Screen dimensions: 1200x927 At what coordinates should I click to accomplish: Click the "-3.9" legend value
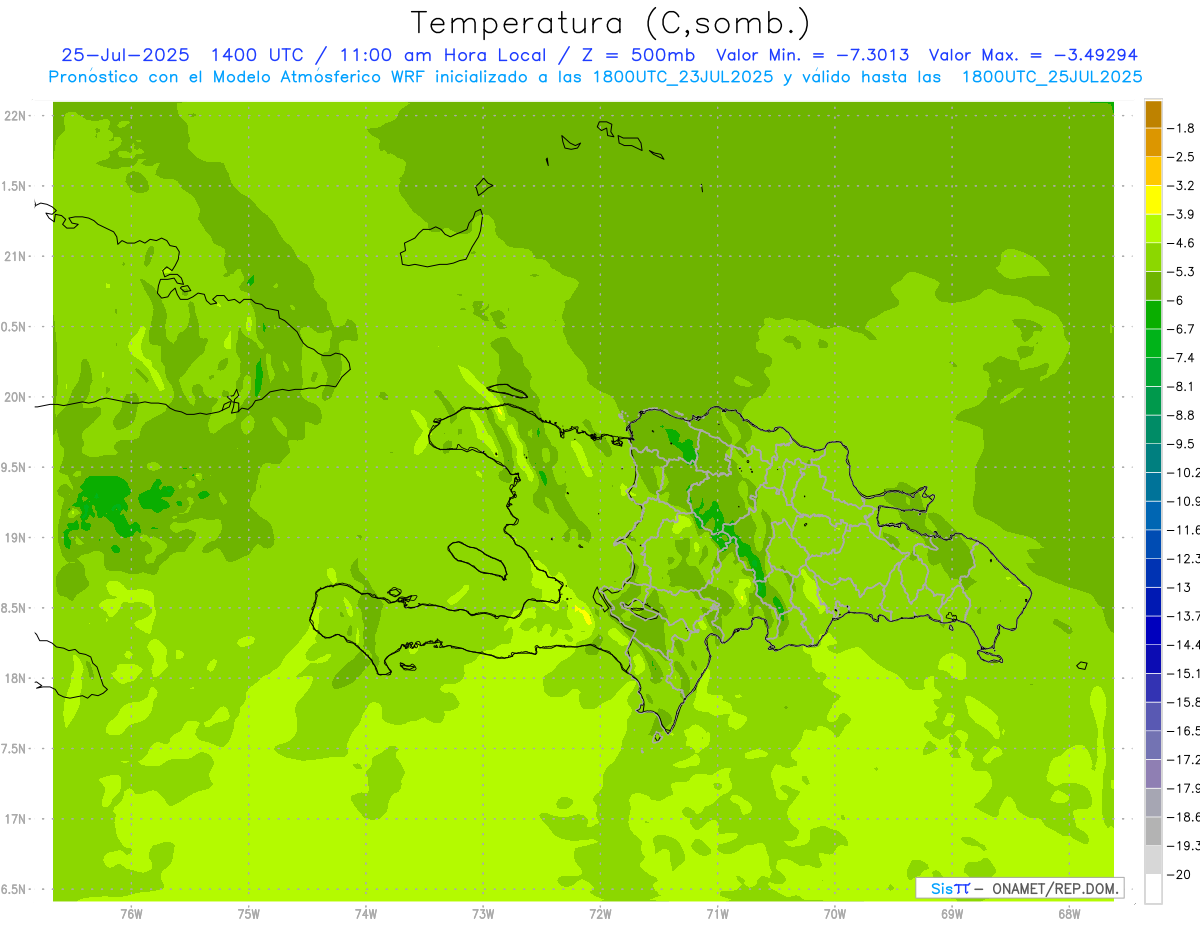click(1181, 214)
